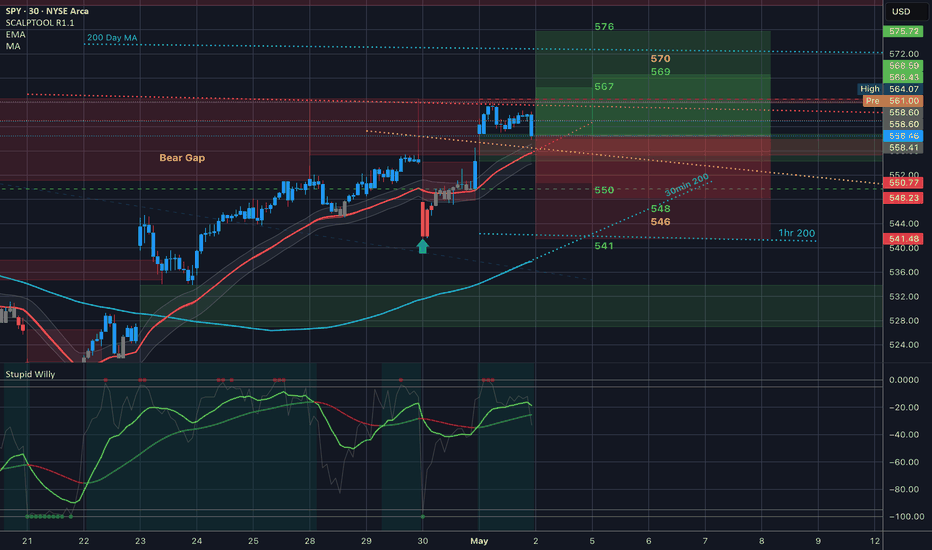Click the red 548.23 price tag
This screenshot has width=932, height=550.
click(x=903, y=198)
